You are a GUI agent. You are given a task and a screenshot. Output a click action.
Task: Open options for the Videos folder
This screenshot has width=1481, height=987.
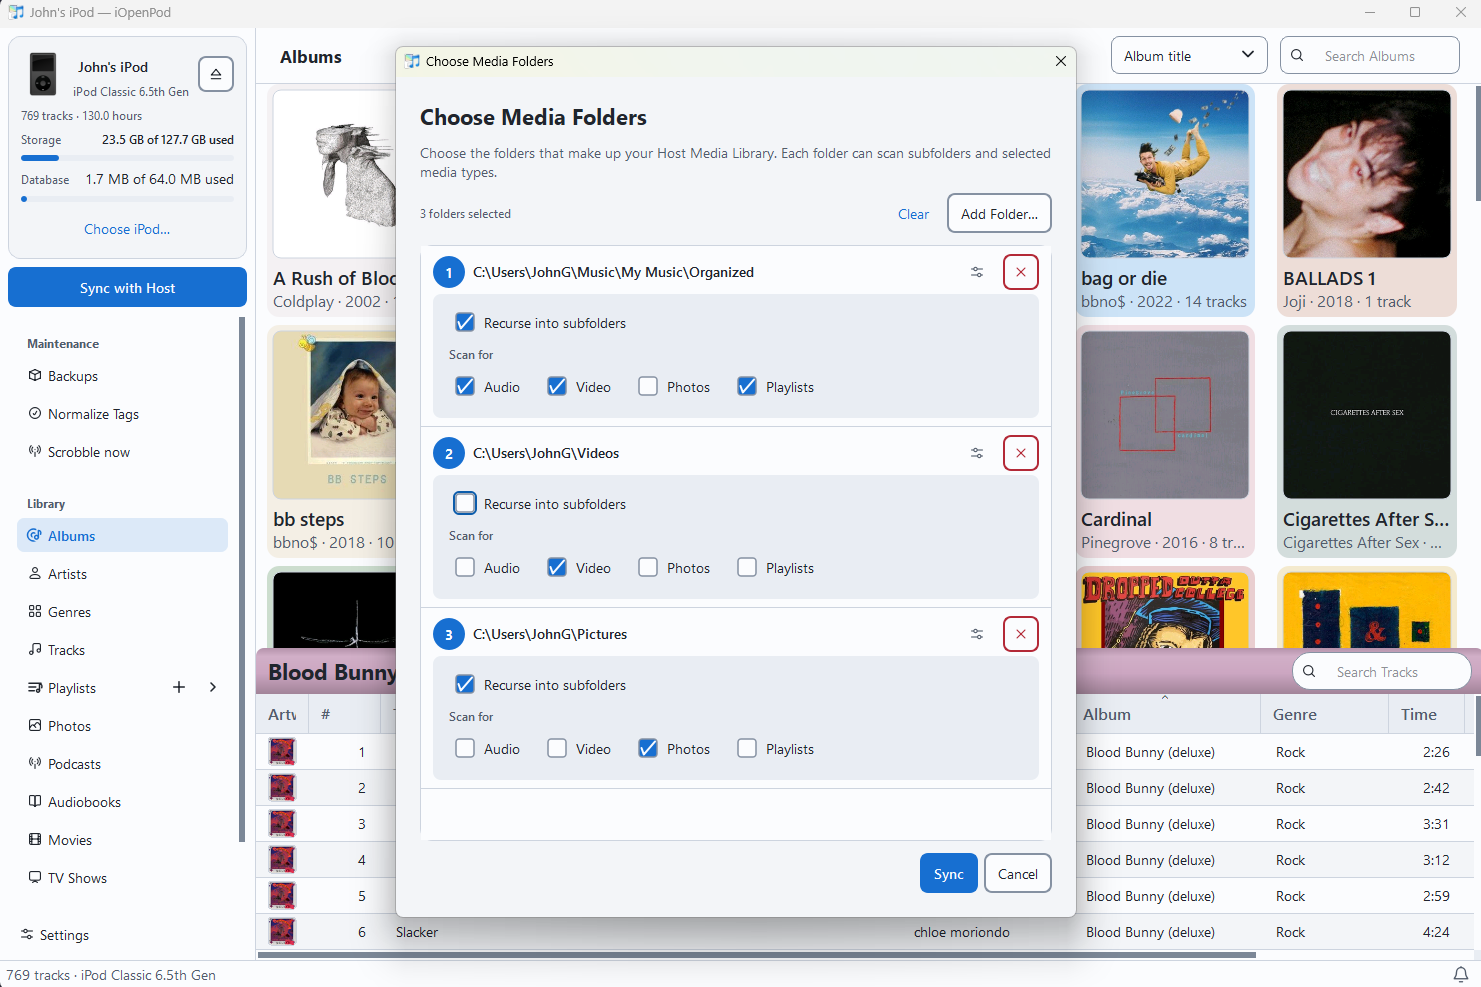(x=977, y=453)
